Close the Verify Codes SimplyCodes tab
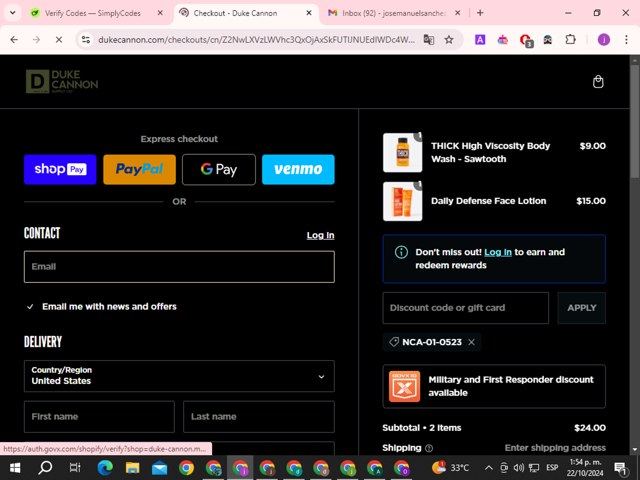 (160, 13)
